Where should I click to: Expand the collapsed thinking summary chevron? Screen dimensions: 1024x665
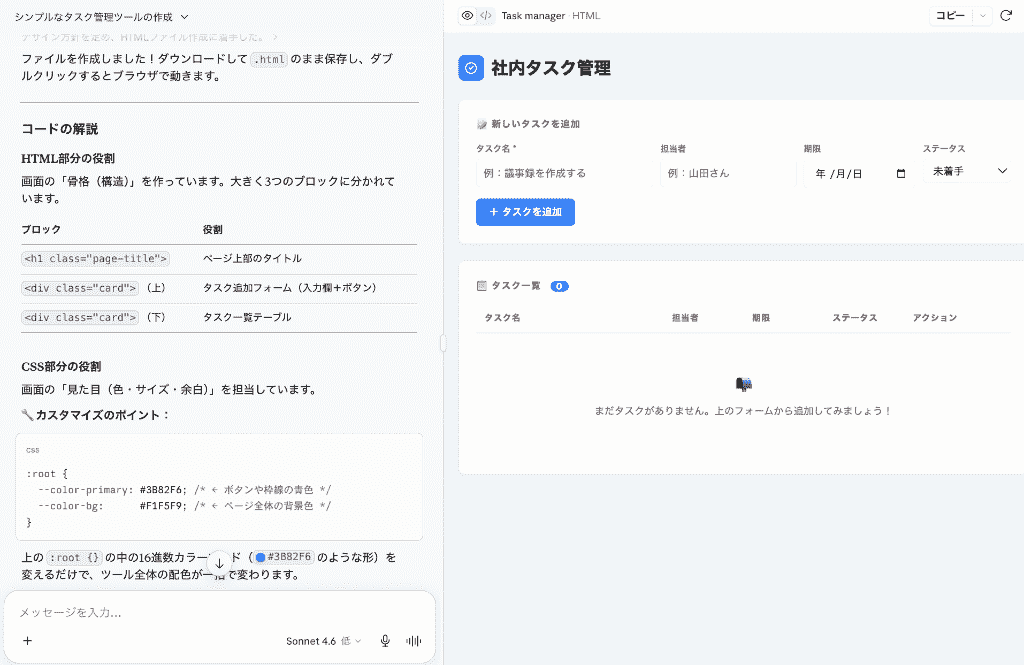pos(276,38)
